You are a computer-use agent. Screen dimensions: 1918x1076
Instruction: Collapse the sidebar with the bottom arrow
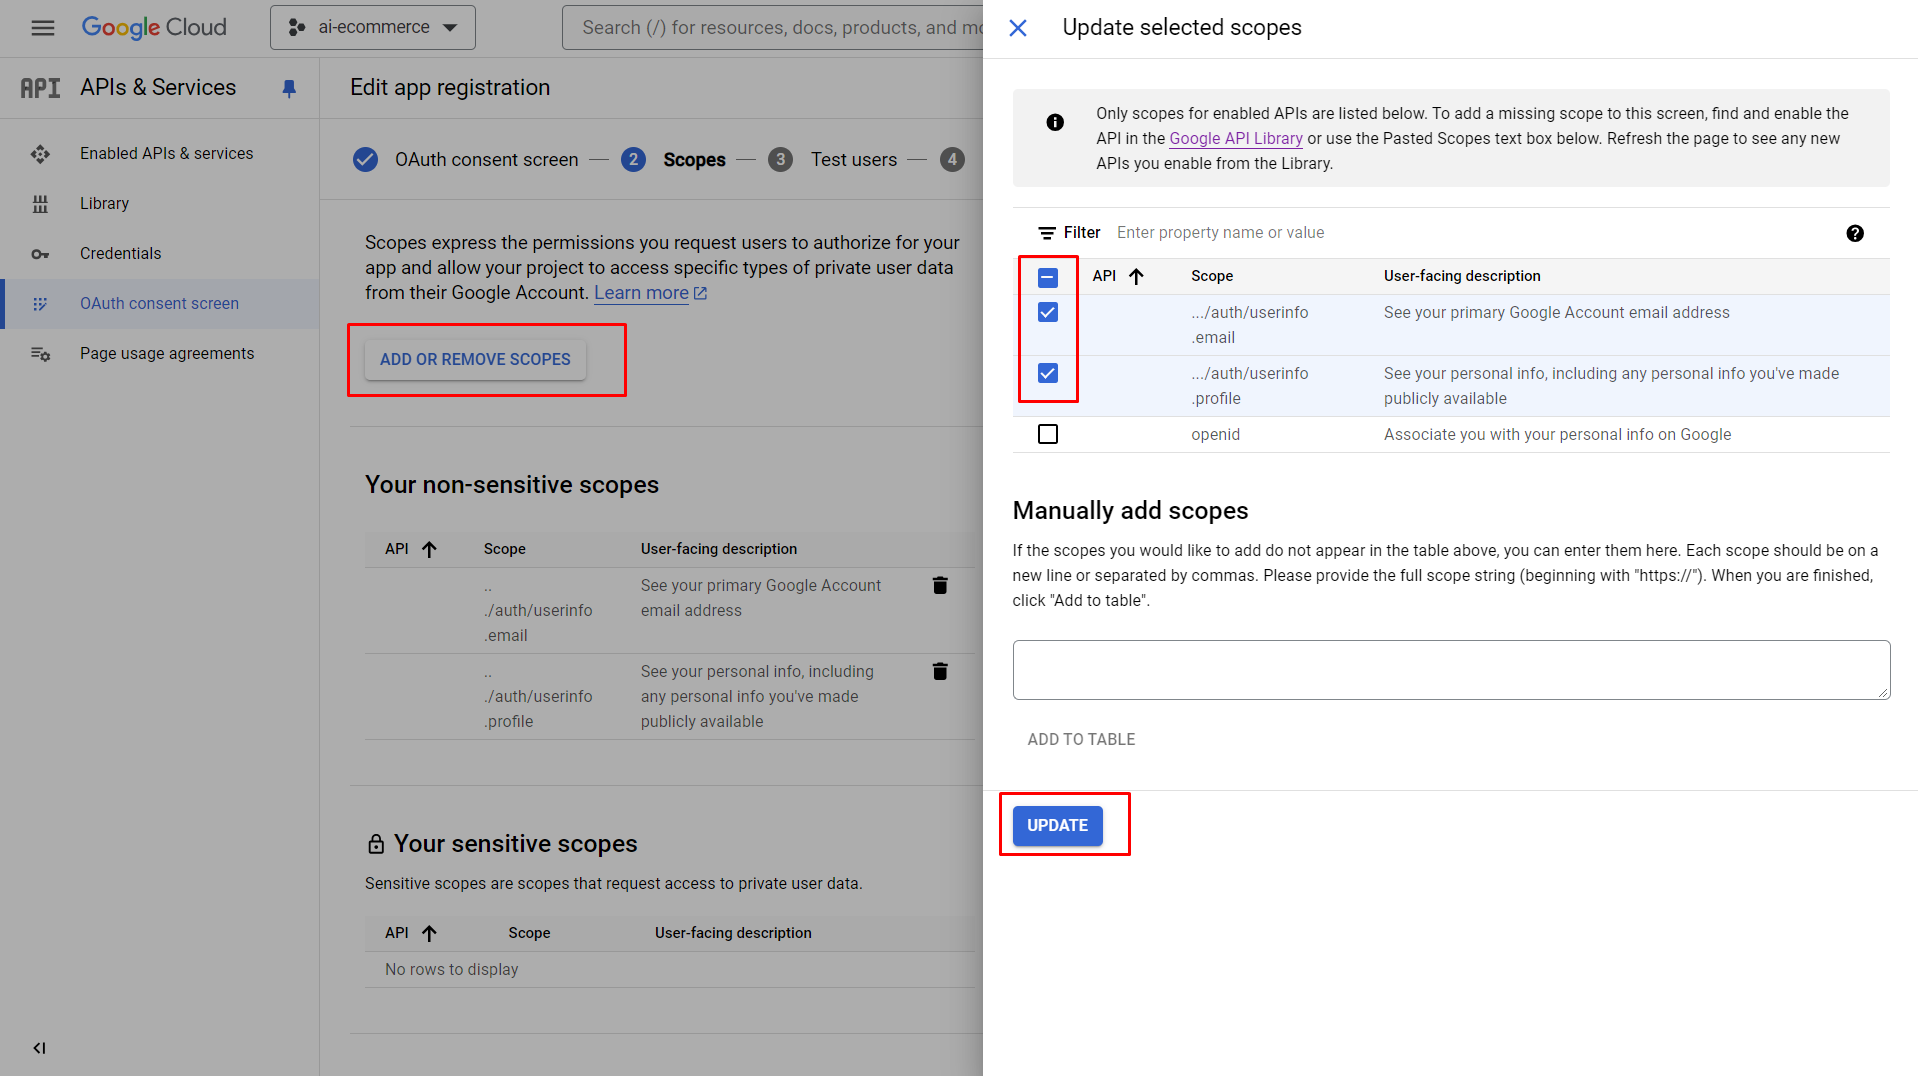point(39,1048)
